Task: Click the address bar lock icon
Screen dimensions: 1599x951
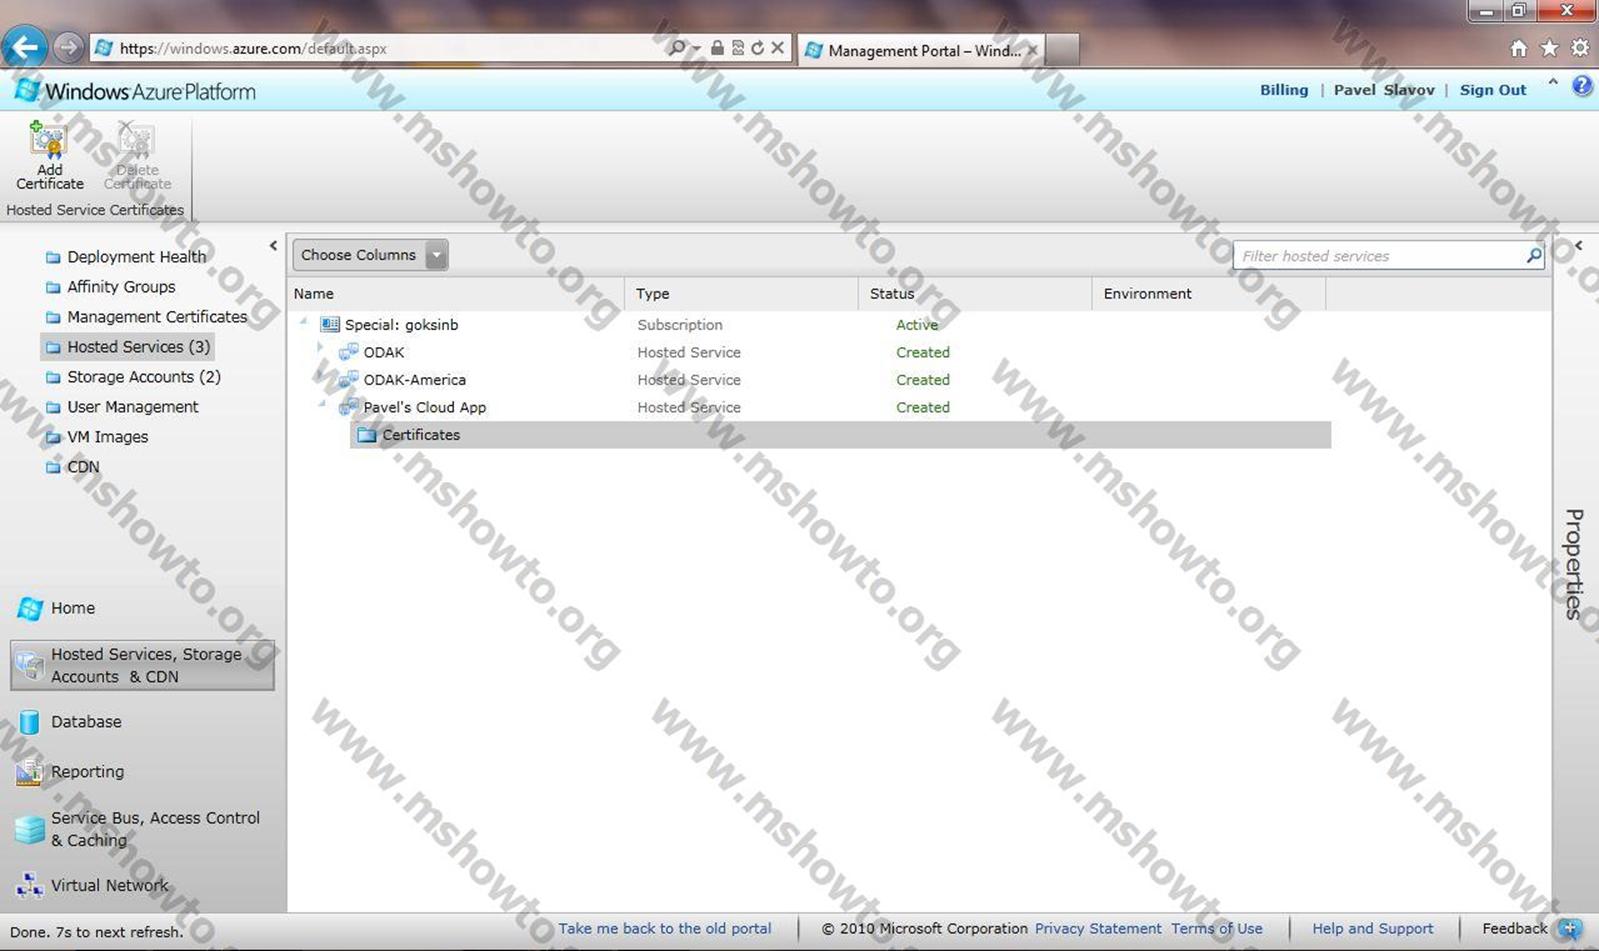Action: (717, 48)
